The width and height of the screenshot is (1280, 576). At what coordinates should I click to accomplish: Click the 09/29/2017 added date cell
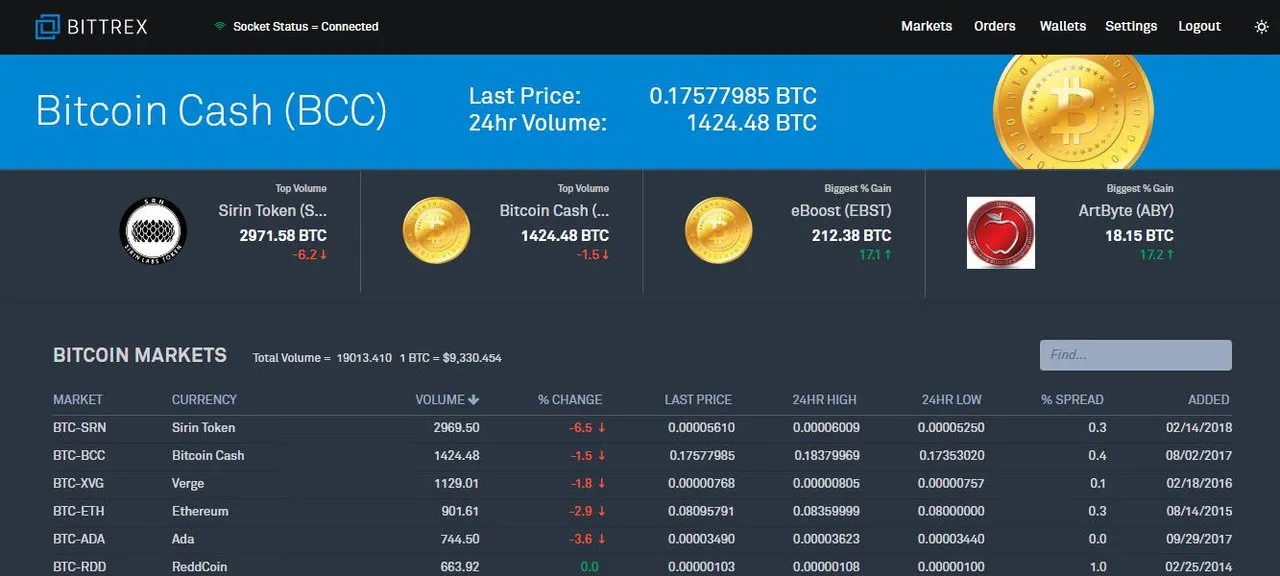click(x=1198, y=539)
